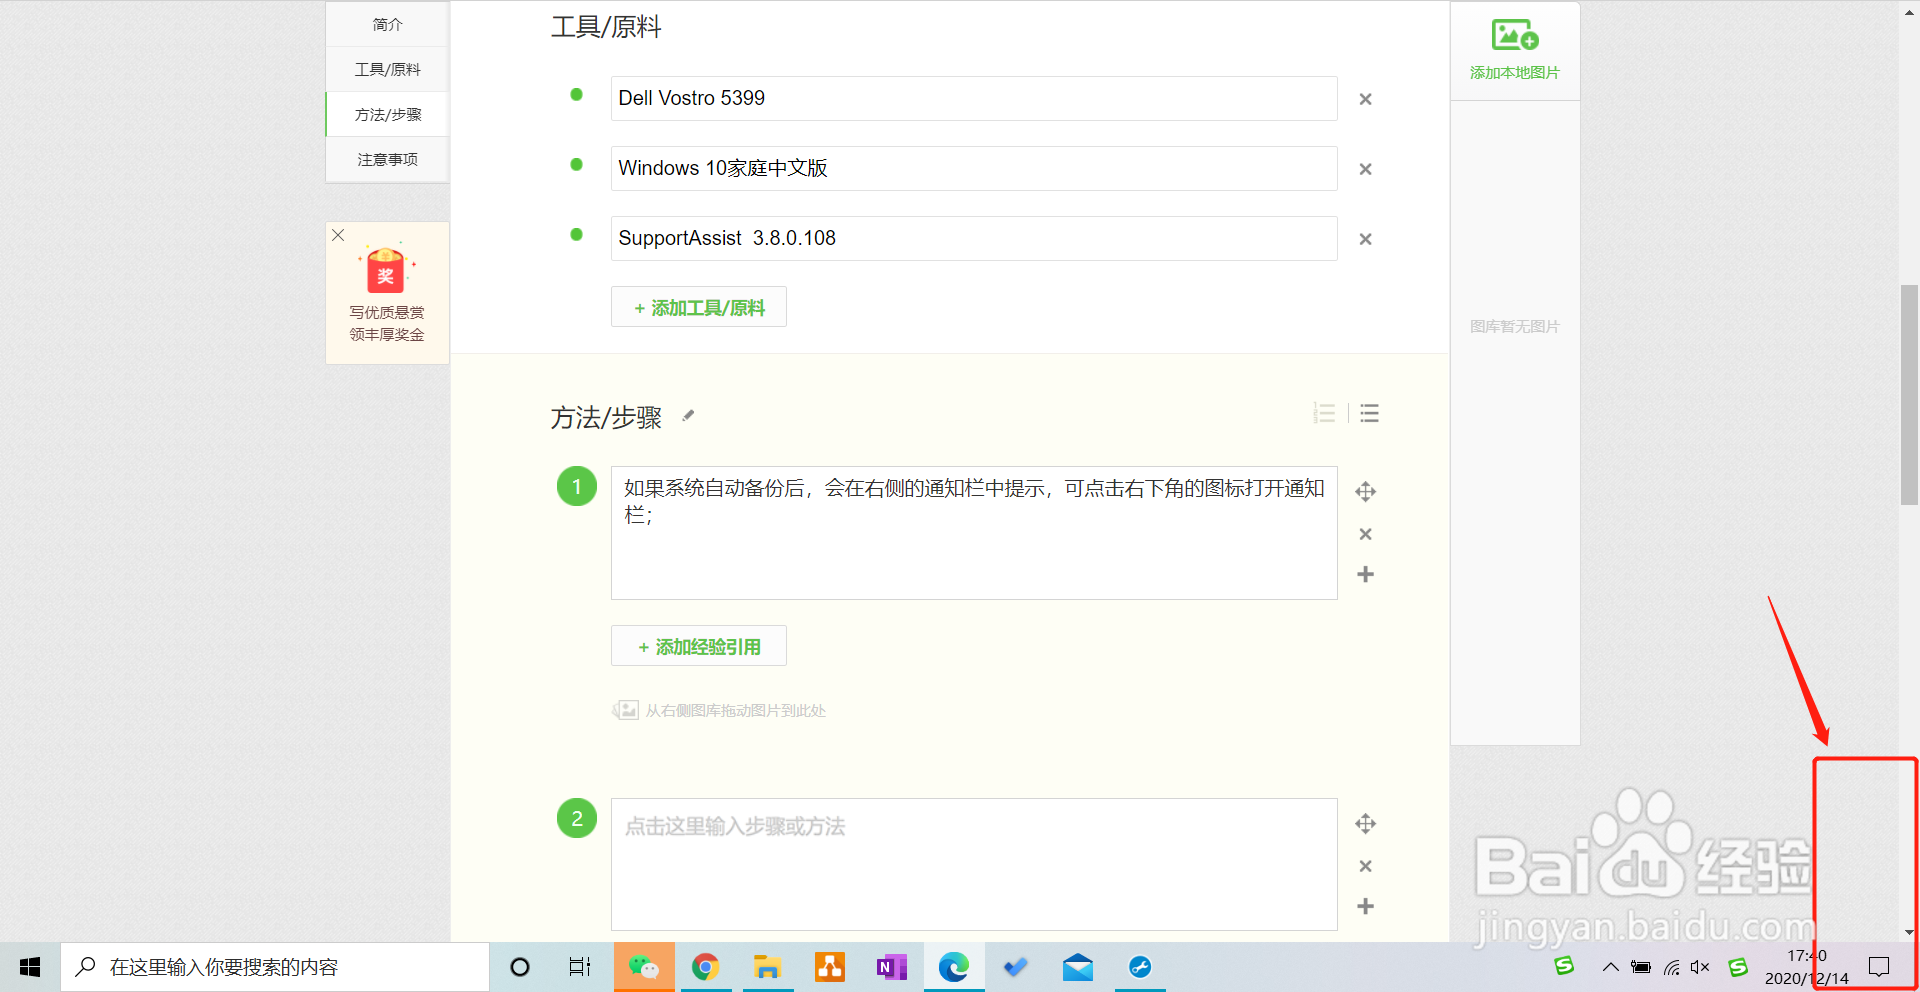Open File Explorer from the taskbar
This screenshot has width=1920, height=992.
coord(767,967)
